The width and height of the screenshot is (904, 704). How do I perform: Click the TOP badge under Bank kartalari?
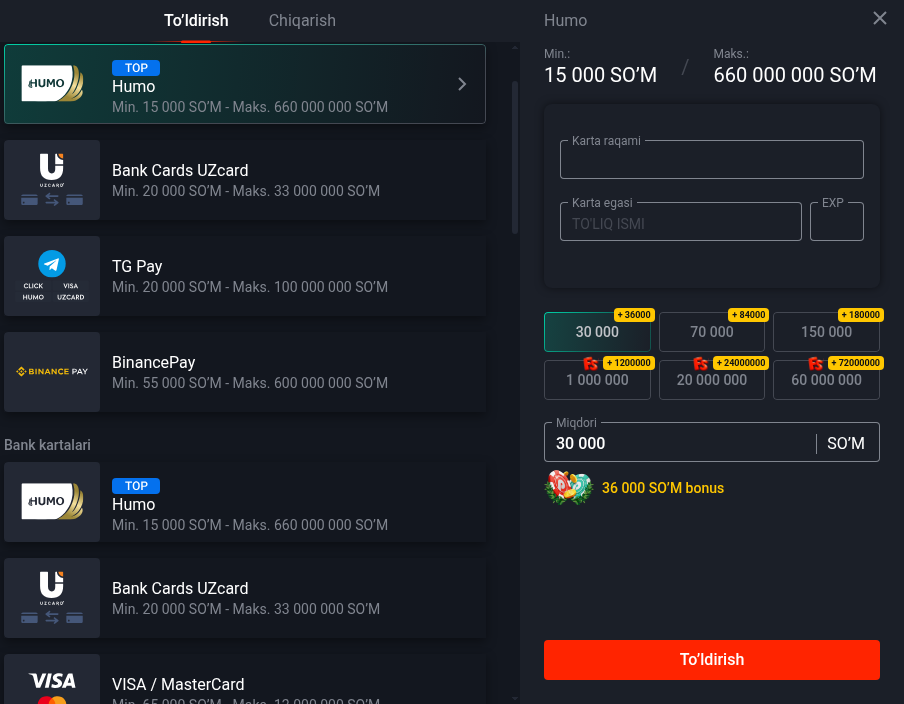point(136,486)
